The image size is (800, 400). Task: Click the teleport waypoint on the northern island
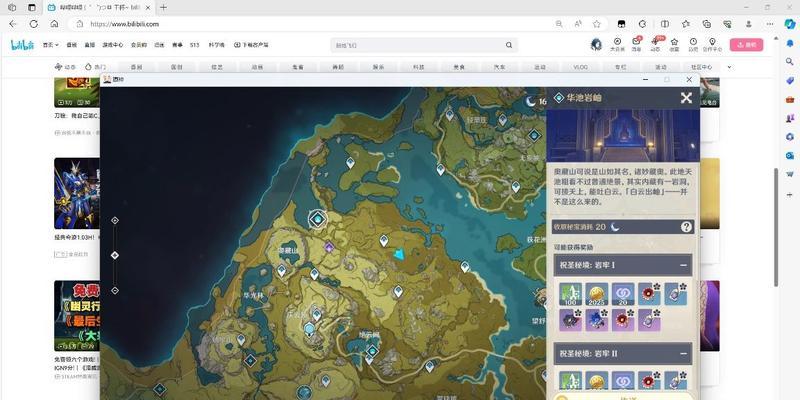click(x=350, y=163)
